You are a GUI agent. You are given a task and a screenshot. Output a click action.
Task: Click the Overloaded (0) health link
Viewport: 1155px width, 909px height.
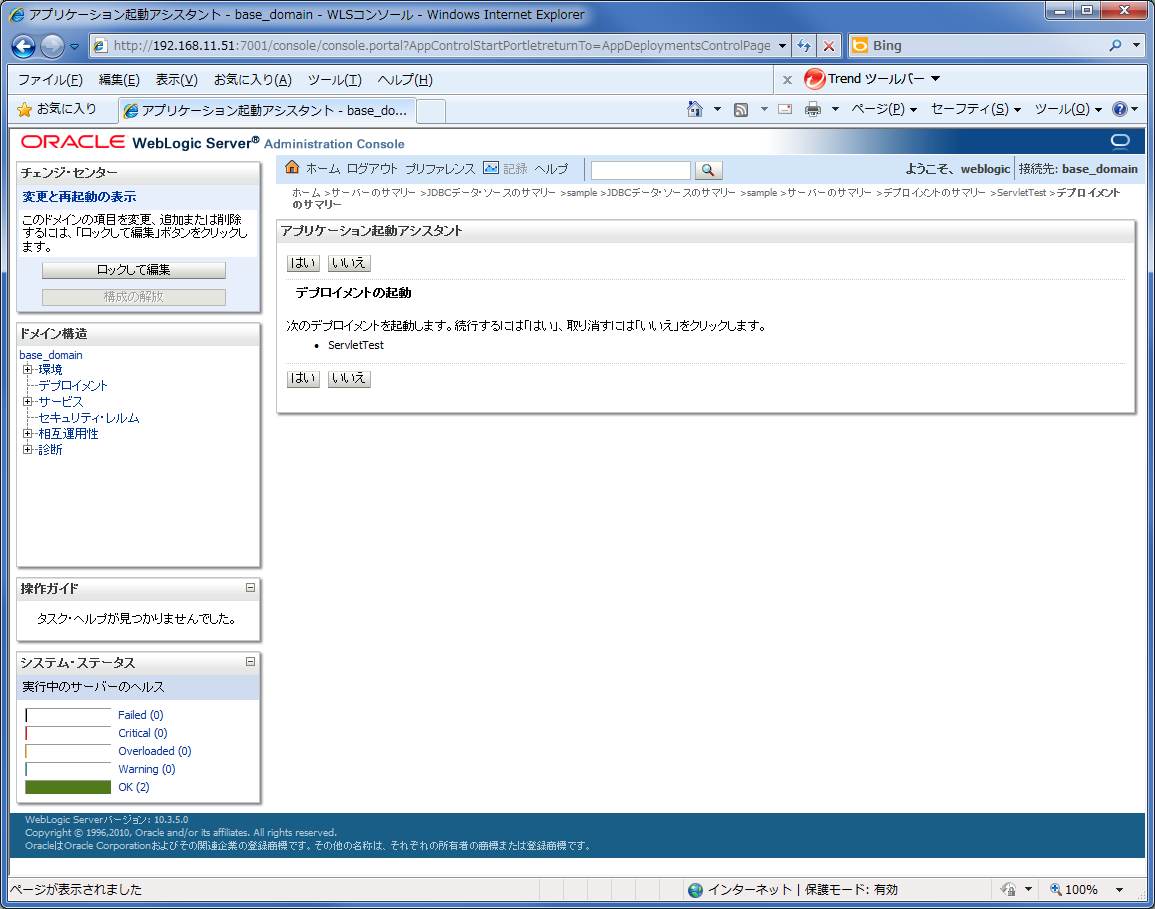coord(155,751)
